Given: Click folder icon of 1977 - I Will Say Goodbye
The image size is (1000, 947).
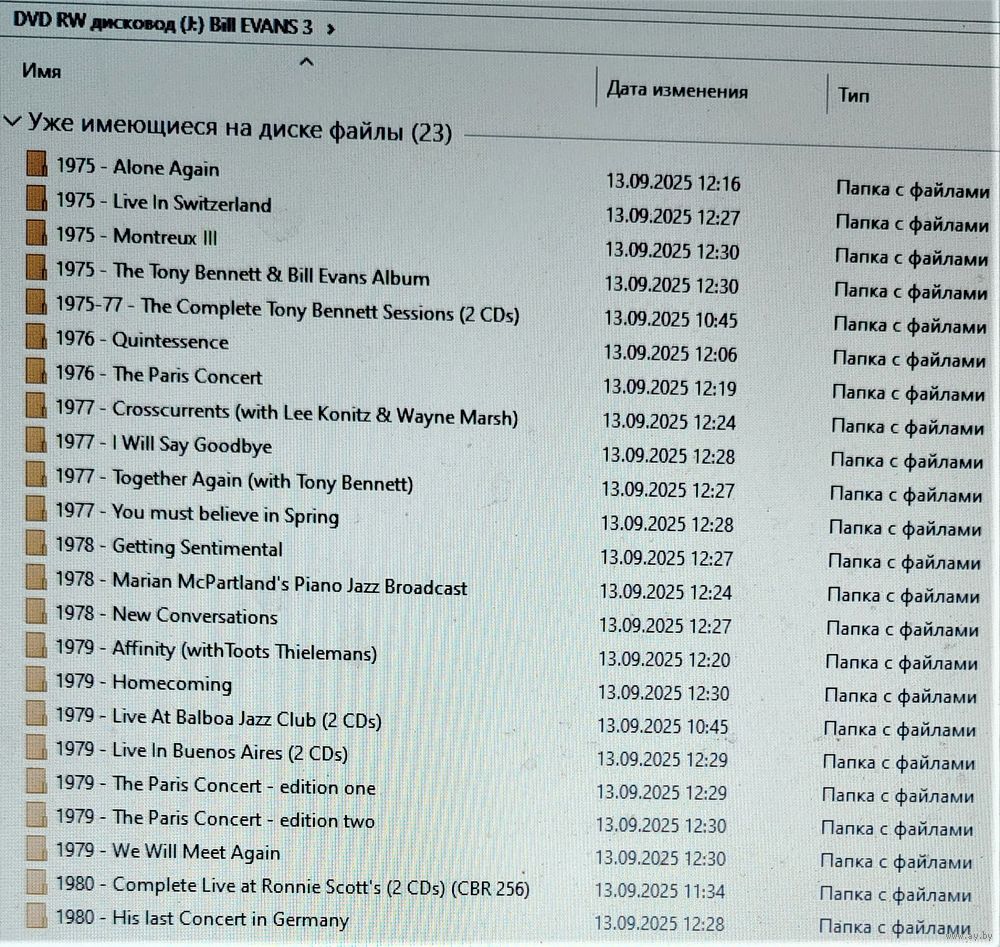Looking at the screenshot, I should pyautogui.click(x=37, y=441).
